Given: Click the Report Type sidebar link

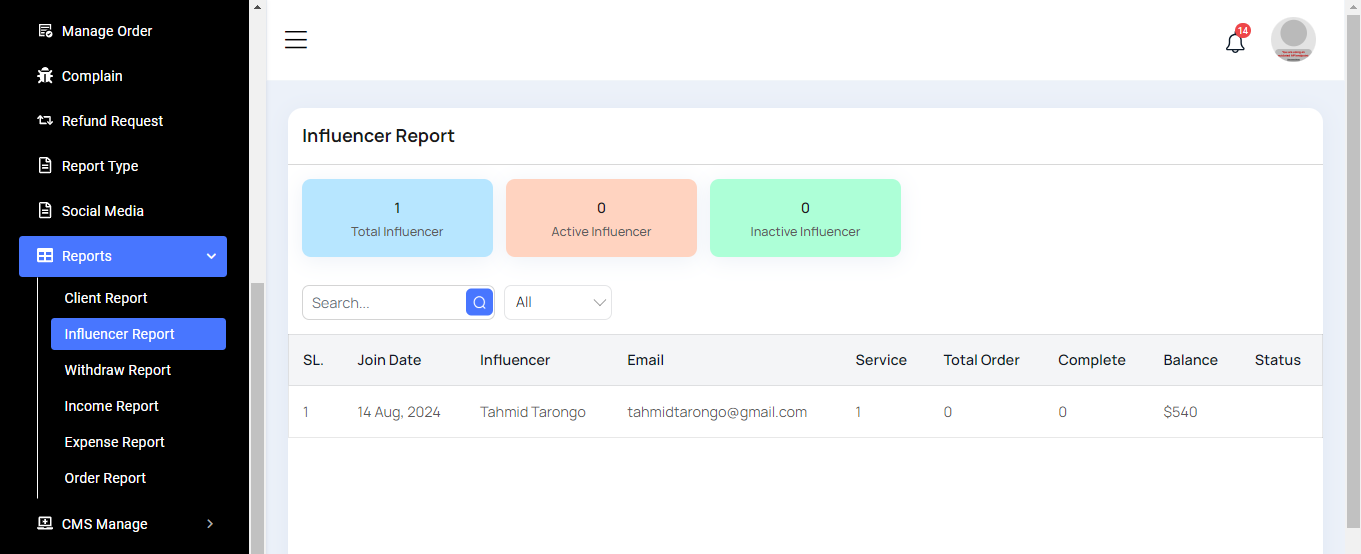Looking at the screenshot, I should (100, 166).
